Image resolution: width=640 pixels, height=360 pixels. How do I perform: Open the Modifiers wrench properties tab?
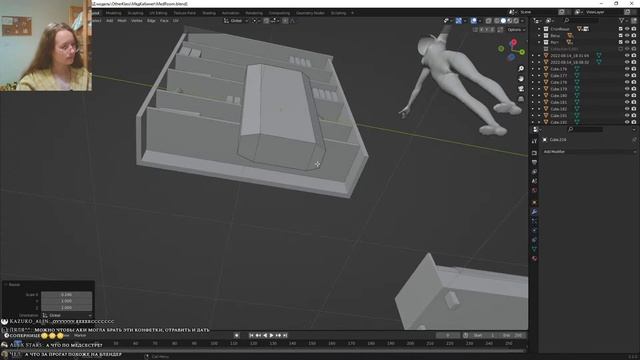pyautogui.click(x=534, y=211)
